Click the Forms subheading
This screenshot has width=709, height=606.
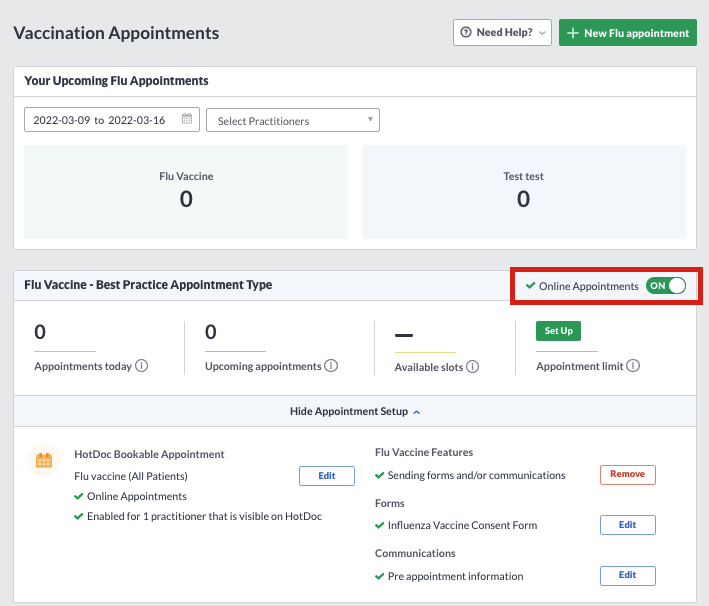[x=389, y=503]
